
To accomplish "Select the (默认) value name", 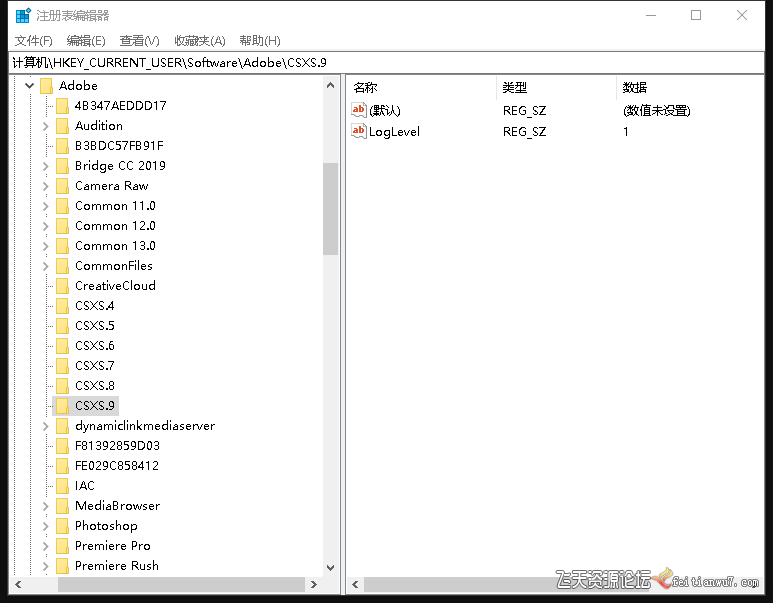I will [x=385, y=110].
